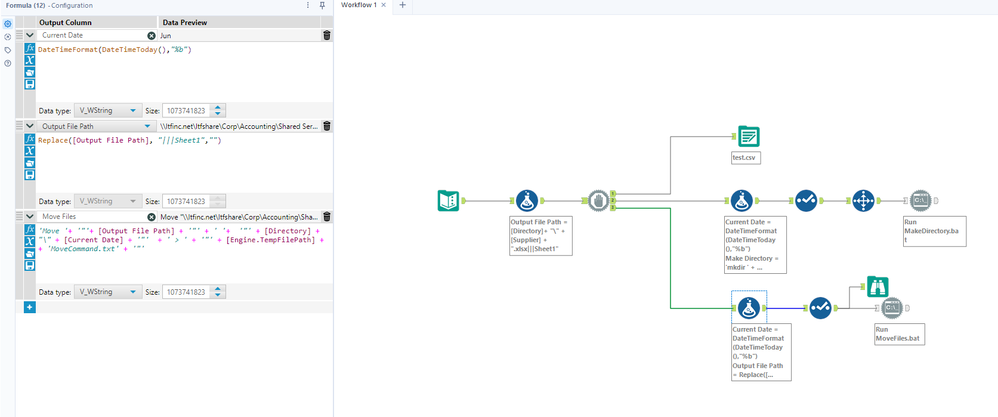Image resolution: width=998 pixels, height=417 pixels.
Task: Clear the Move Files column name
Action: click(151, 216)
